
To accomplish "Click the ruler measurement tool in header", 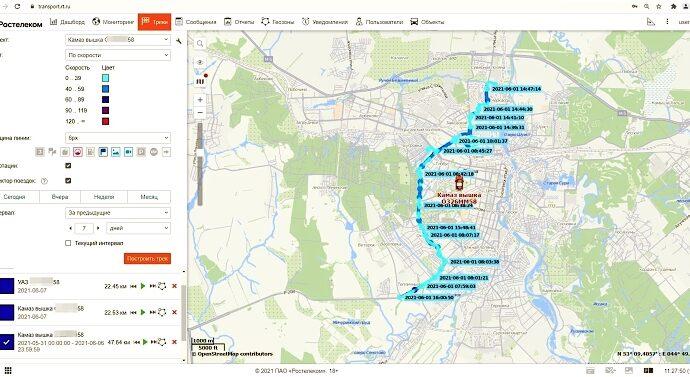I will coord(651,22).
